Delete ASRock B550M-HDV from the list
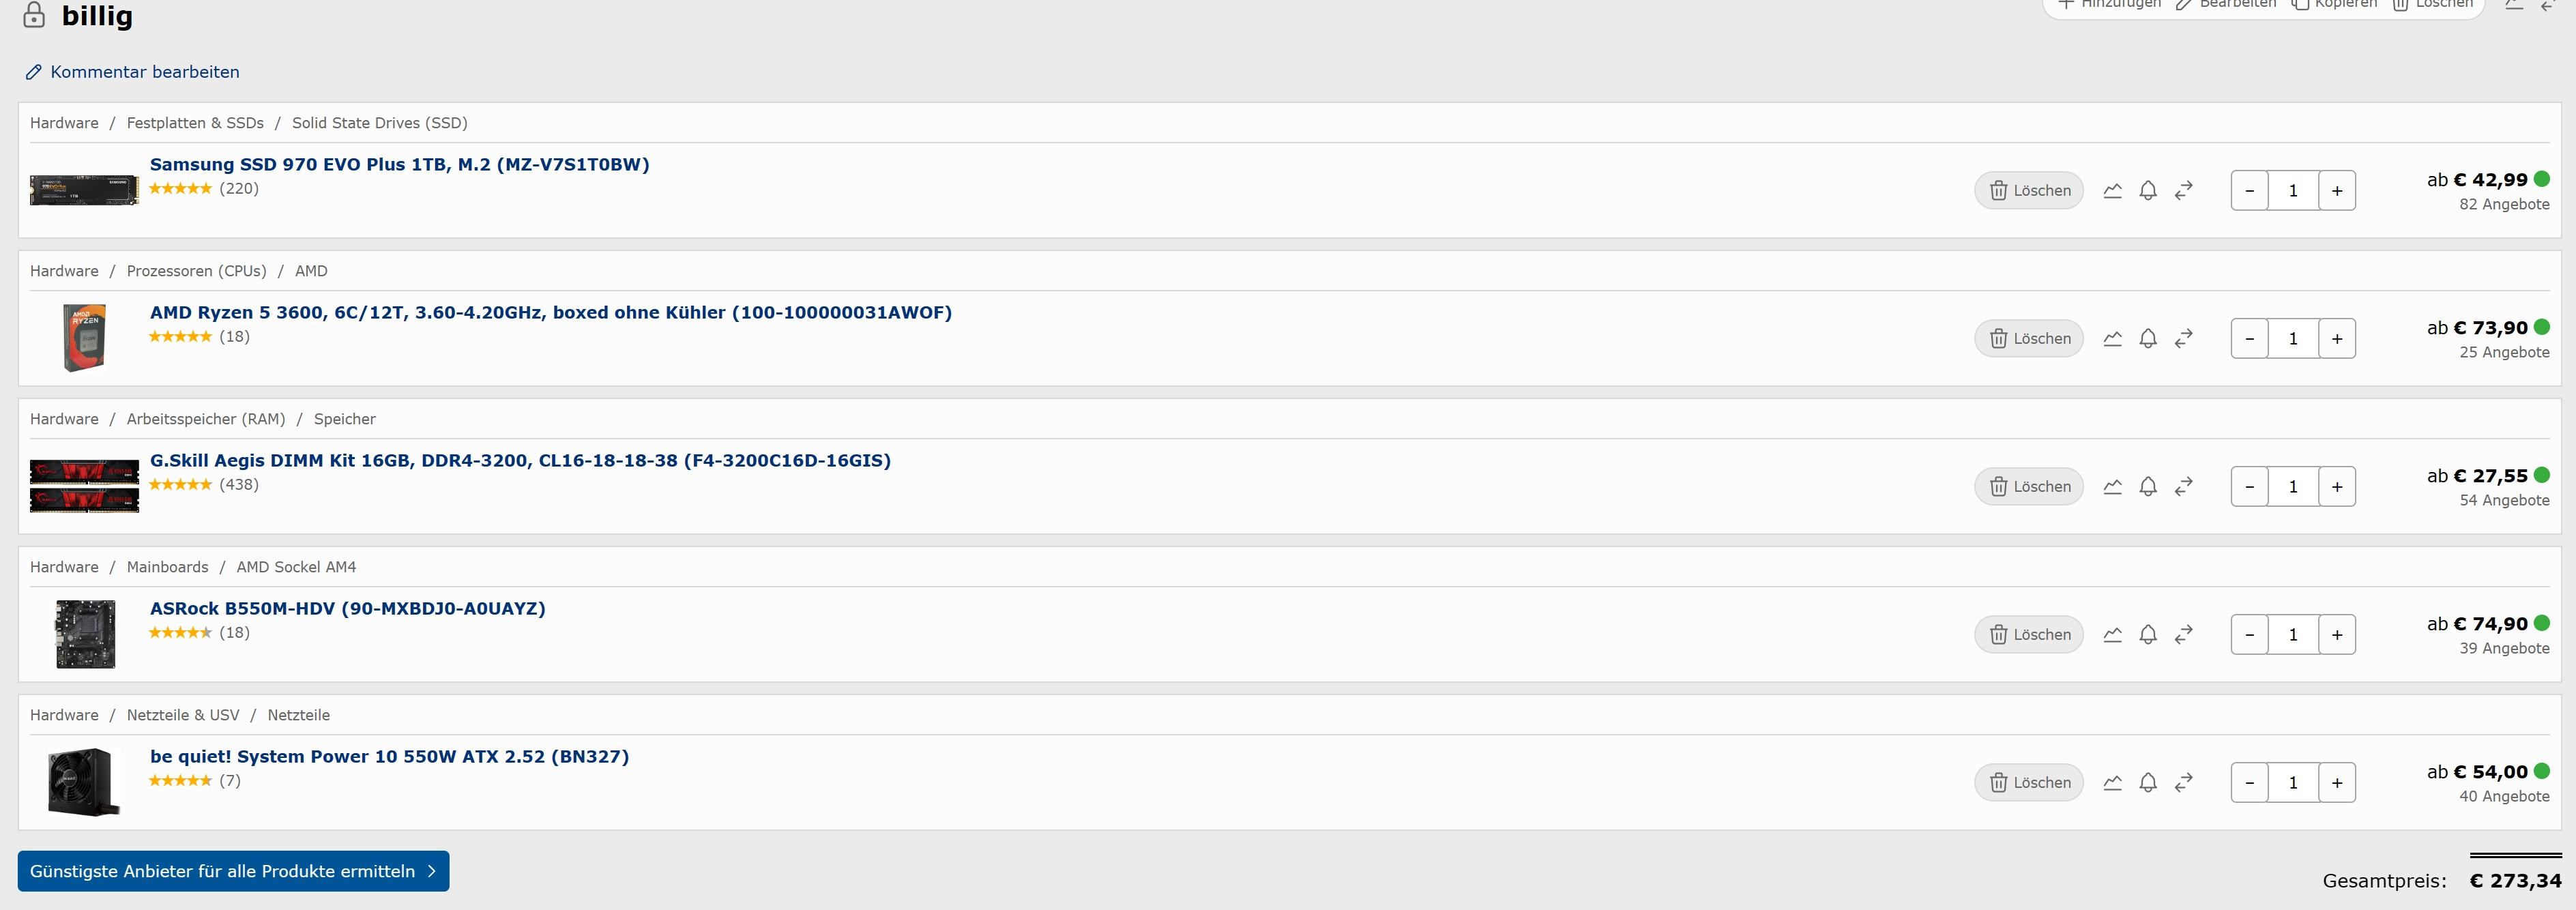This screenshot has height=910, width=2576. click(2029, 635)
